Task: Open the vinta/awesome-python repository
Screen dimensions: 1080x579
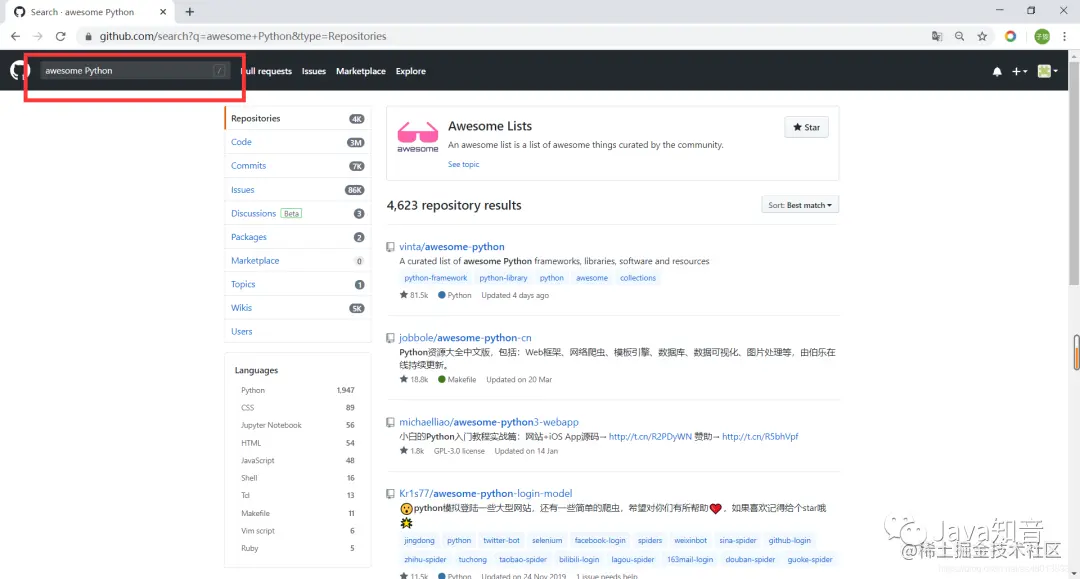Action: click(x=452, y=246)
